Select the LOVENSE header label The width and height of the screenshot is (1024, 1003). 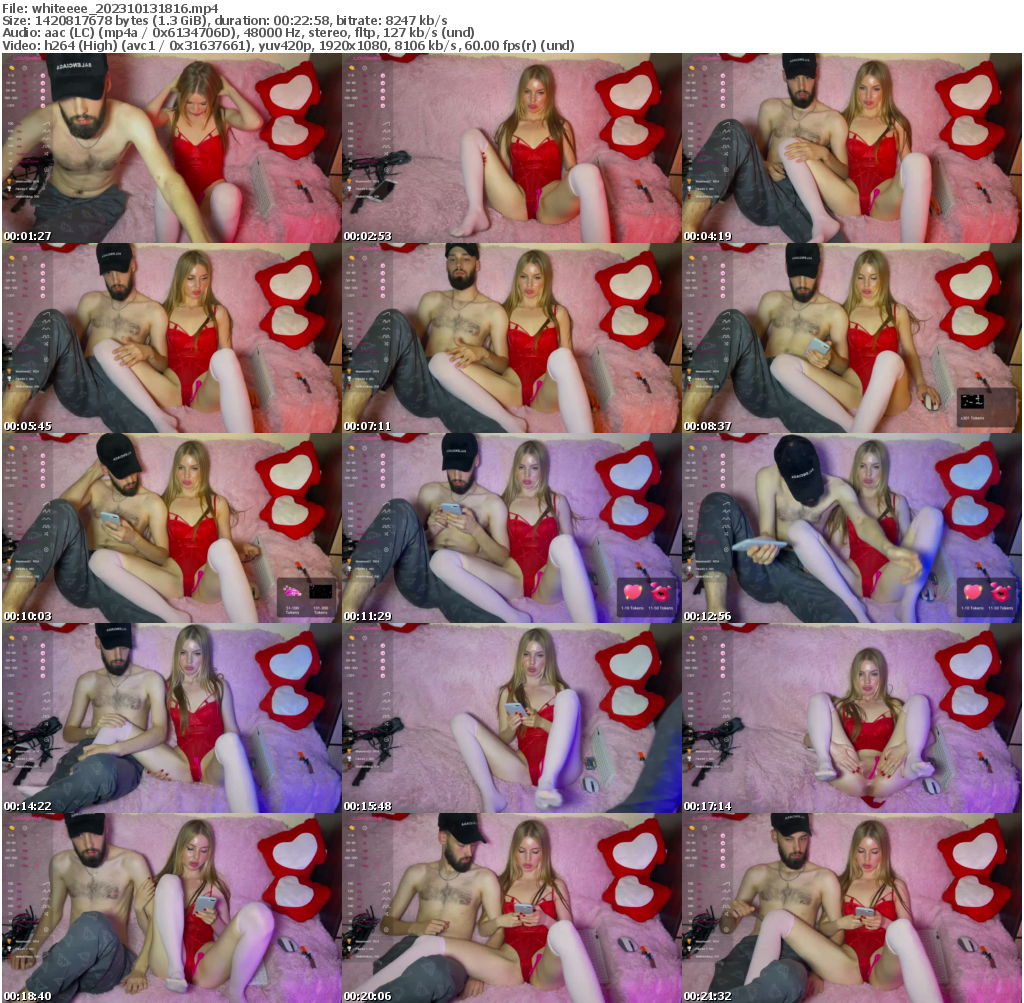point(27,58)
